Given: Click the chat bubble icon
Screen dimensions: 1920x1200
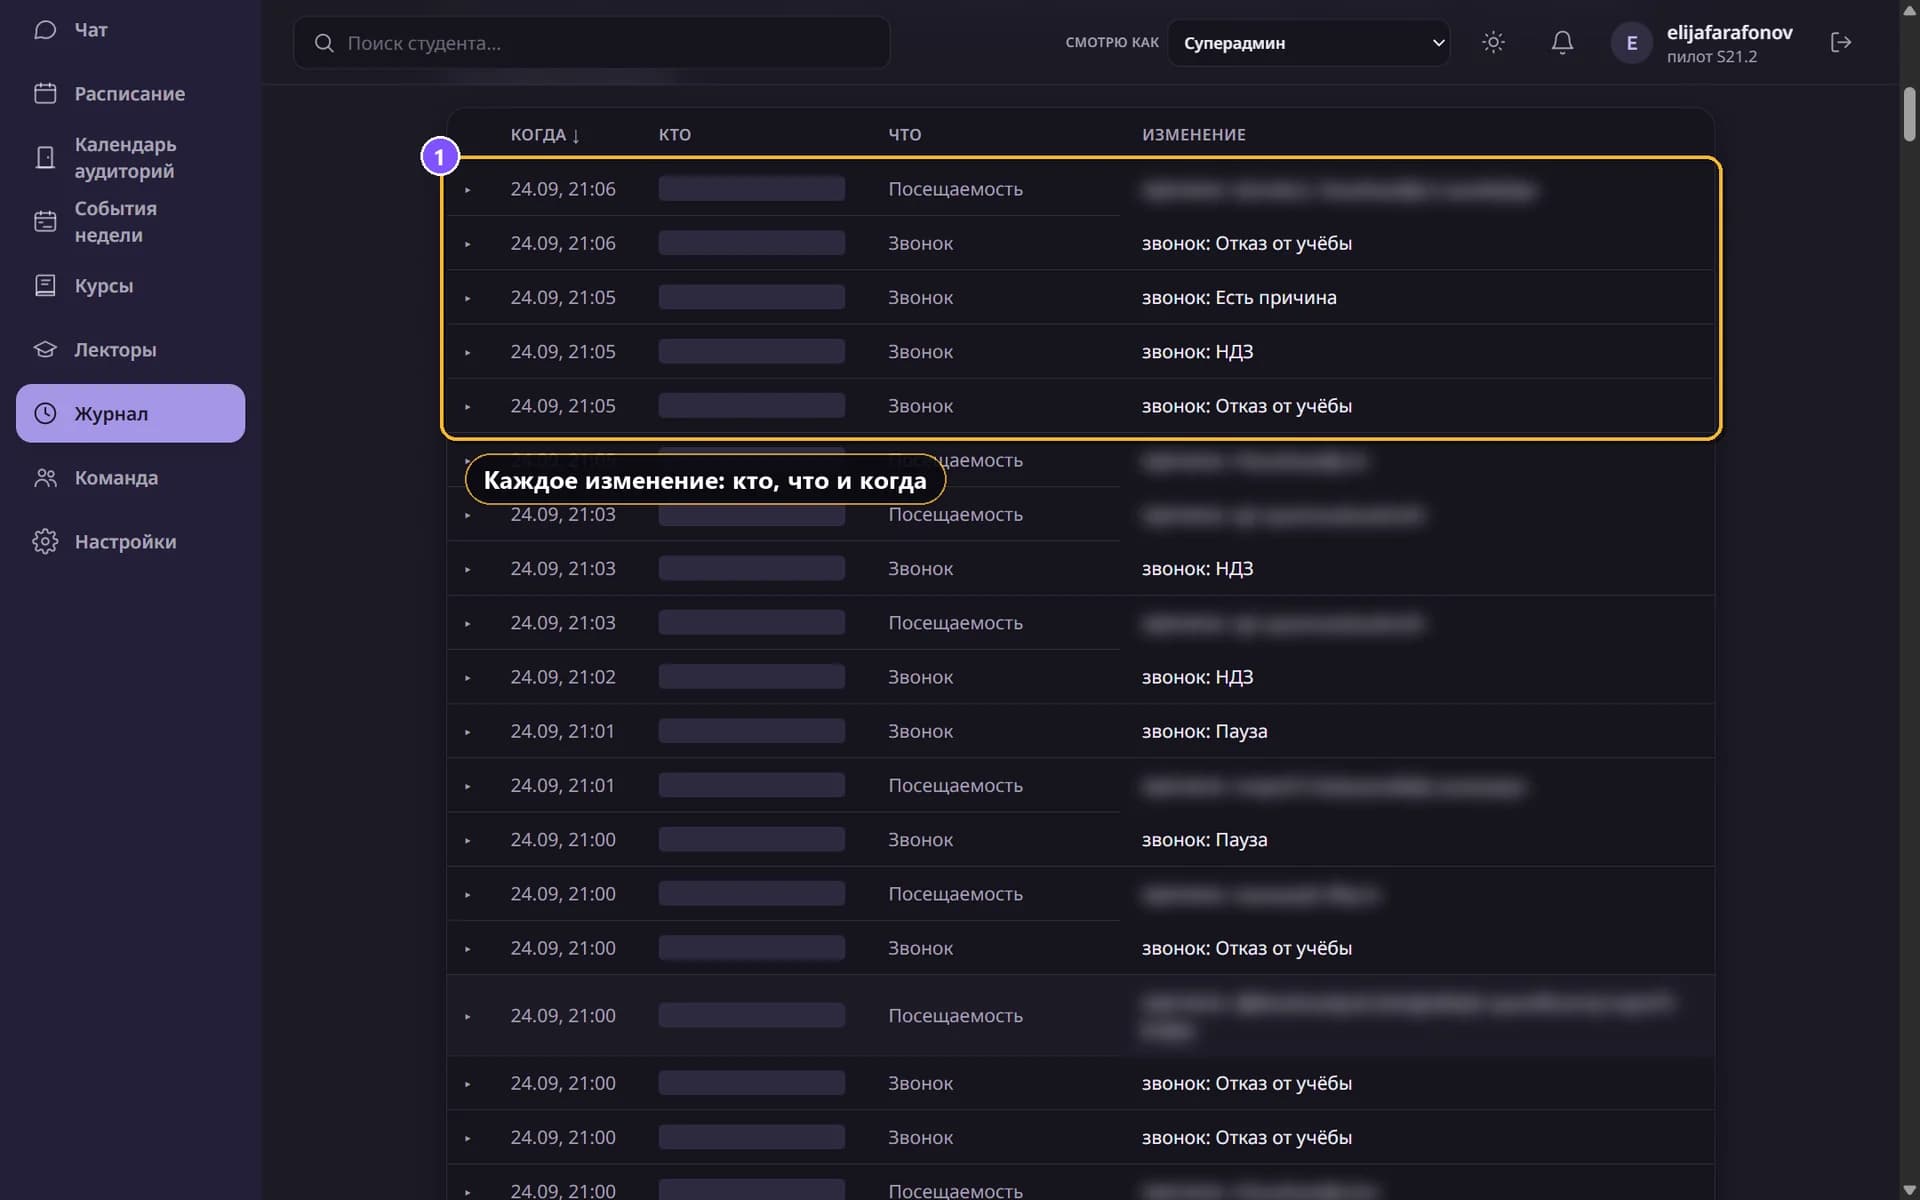Looking at the screenshot, I should click(x=45, y=30).
